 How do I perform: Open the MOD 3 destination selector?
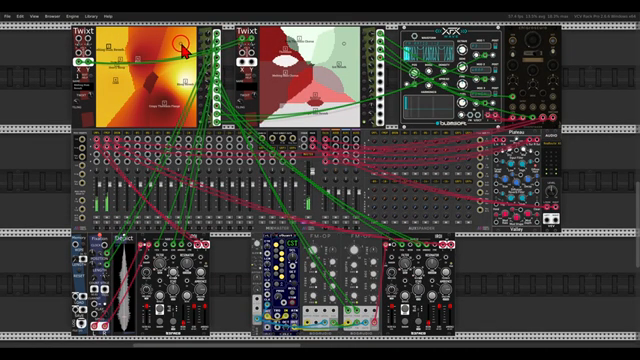(480, 94)
